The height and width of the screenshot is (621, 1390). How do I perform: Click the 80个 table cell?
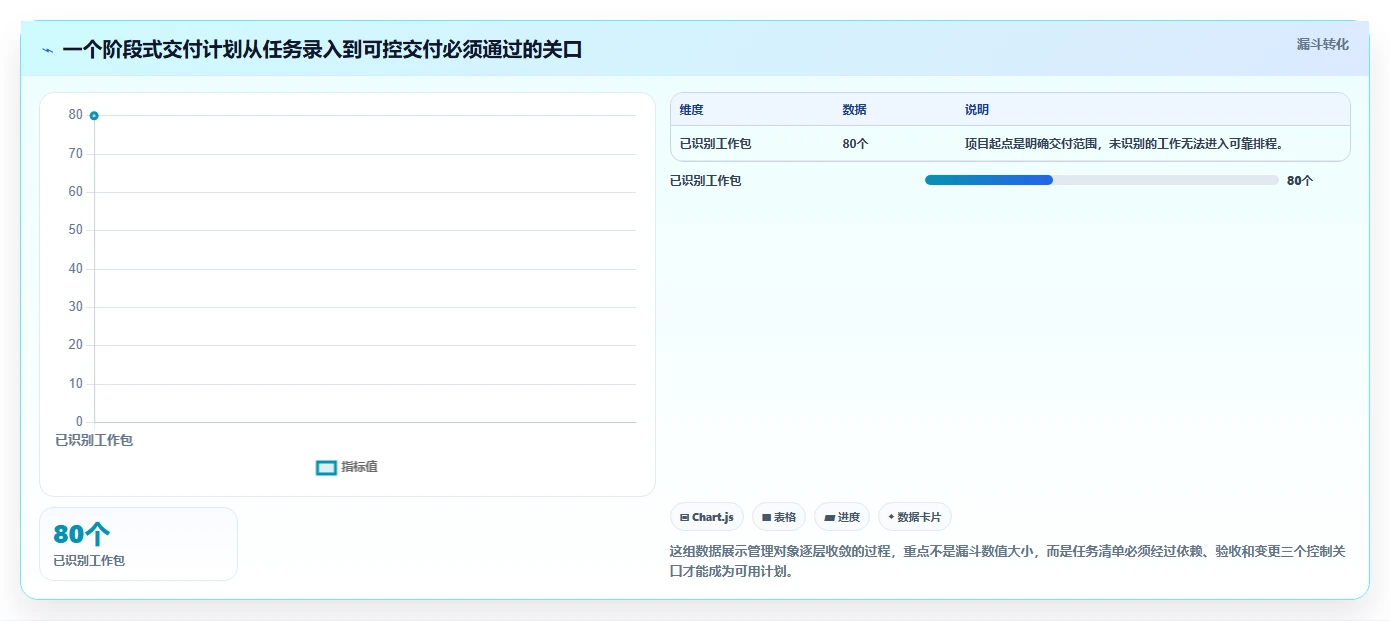[x=856, y=144]
